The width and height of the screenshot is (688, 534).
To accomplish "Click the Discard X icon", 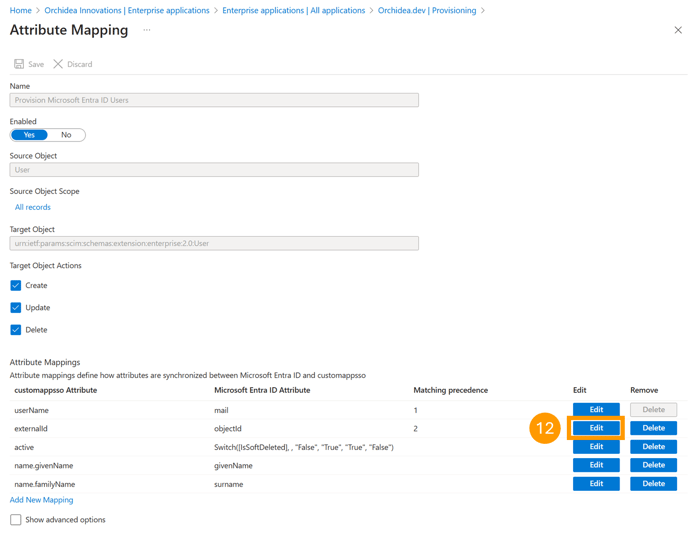I will (58, 64).
